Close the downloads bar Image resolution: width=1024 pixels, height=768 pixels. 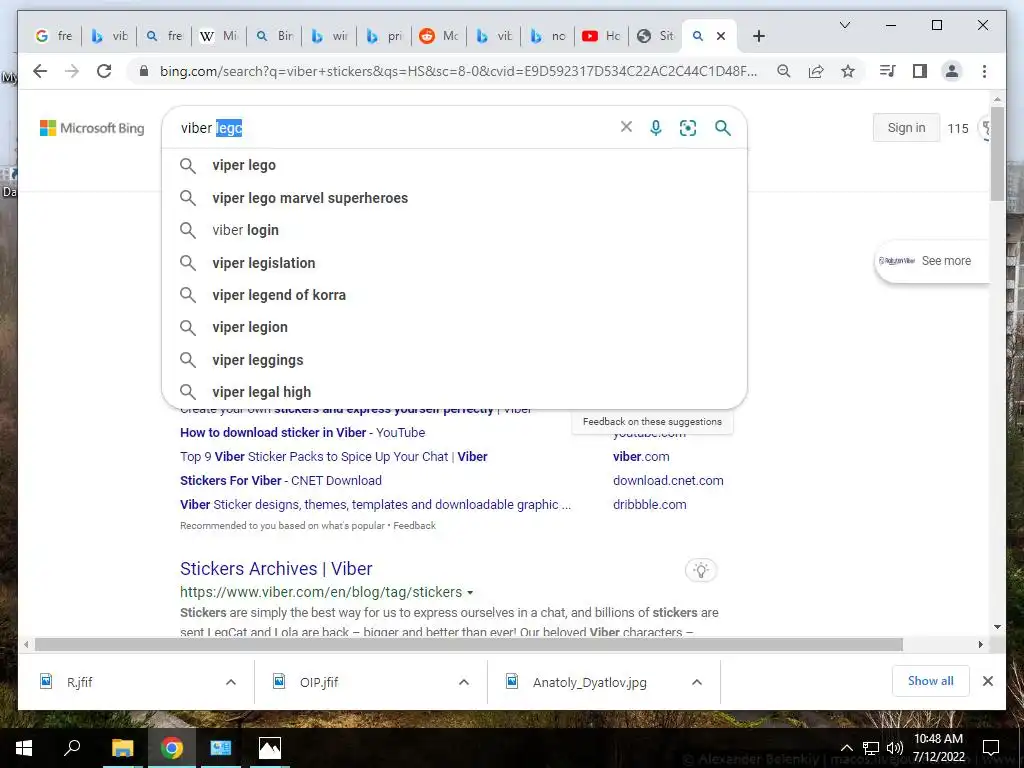(988, 681)
